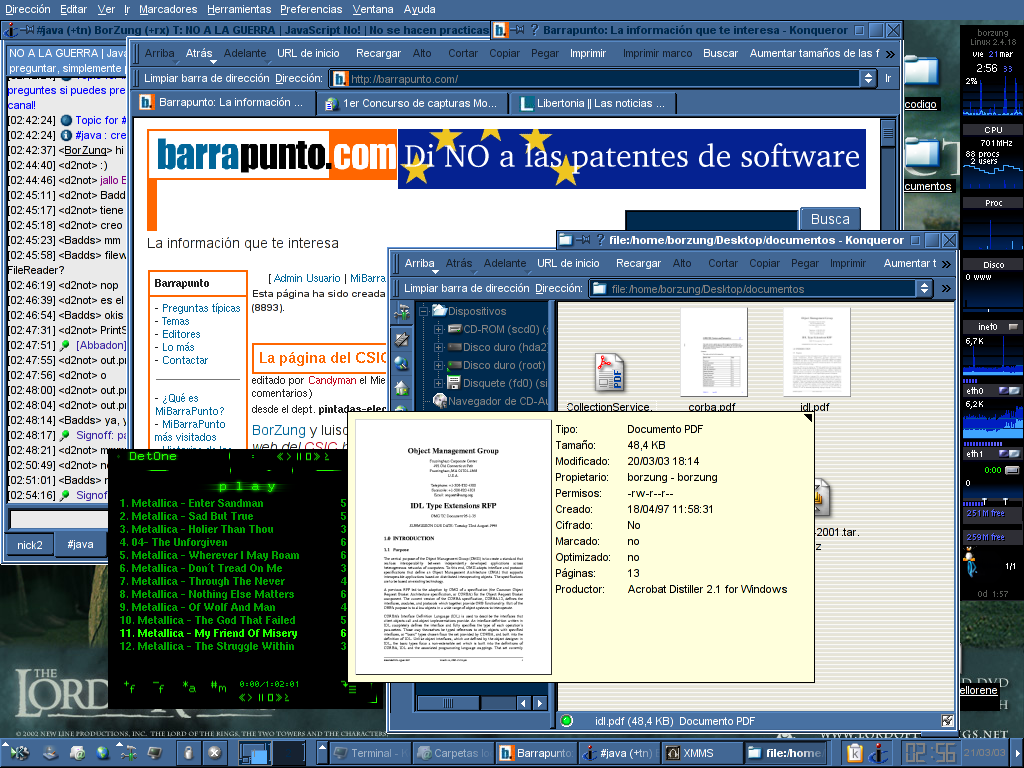
Task: Click the lock screen icon in panel
Action: [188, 752]
